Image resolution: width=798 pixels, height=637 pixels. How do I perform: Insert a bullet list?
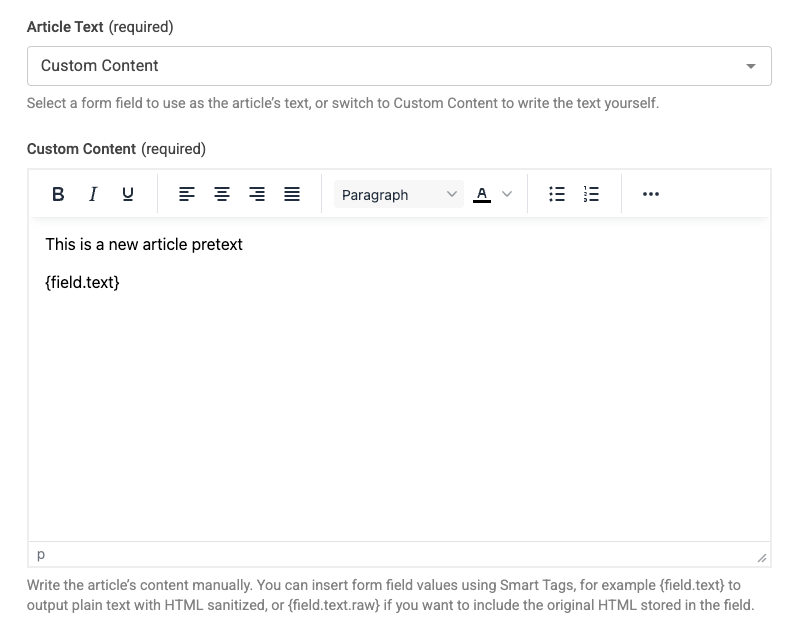(x=557, y=194)
